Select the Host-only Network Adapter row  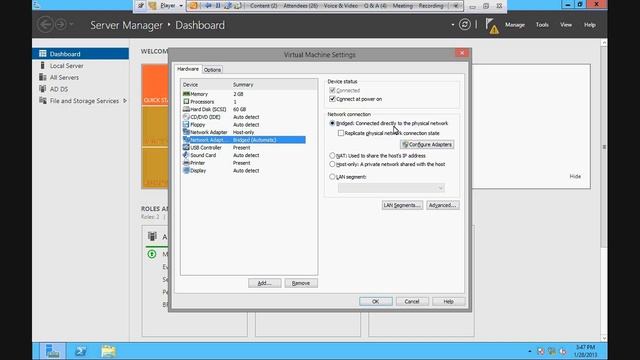[244, 132]
